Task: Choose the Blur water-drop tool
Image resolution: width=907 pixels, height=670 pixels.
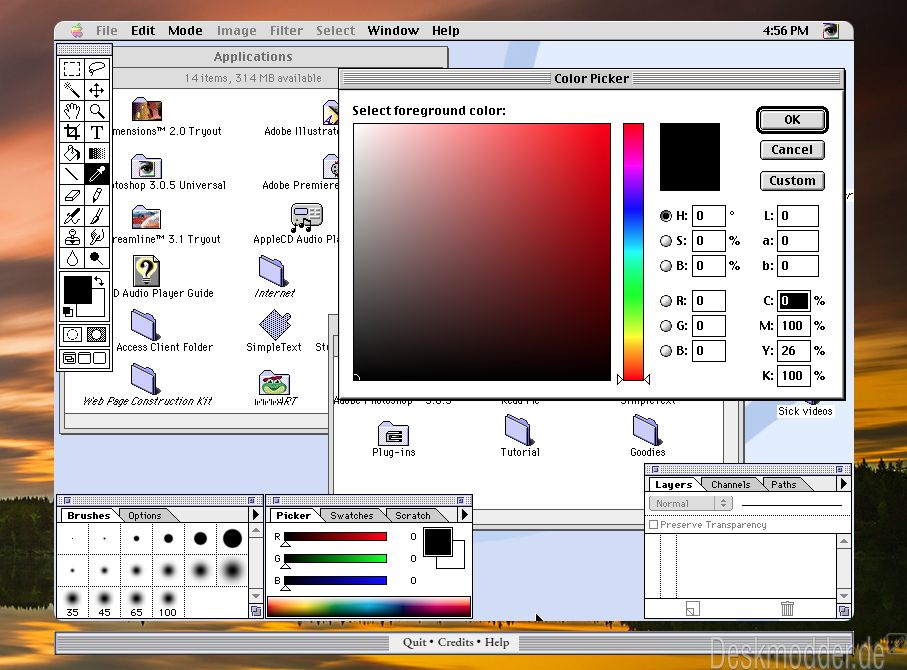Action: tap(72, 258)
